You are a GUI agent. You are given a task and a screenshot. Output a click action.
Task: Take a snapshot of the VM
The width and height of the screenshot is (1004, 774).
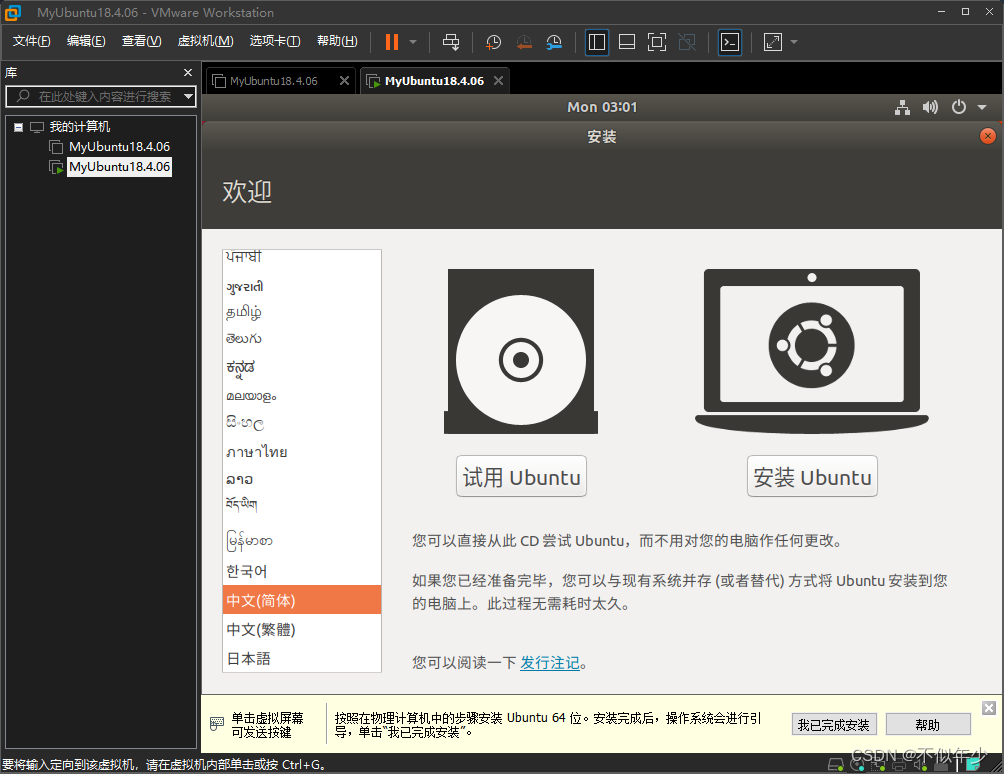(x=493, y=42)
